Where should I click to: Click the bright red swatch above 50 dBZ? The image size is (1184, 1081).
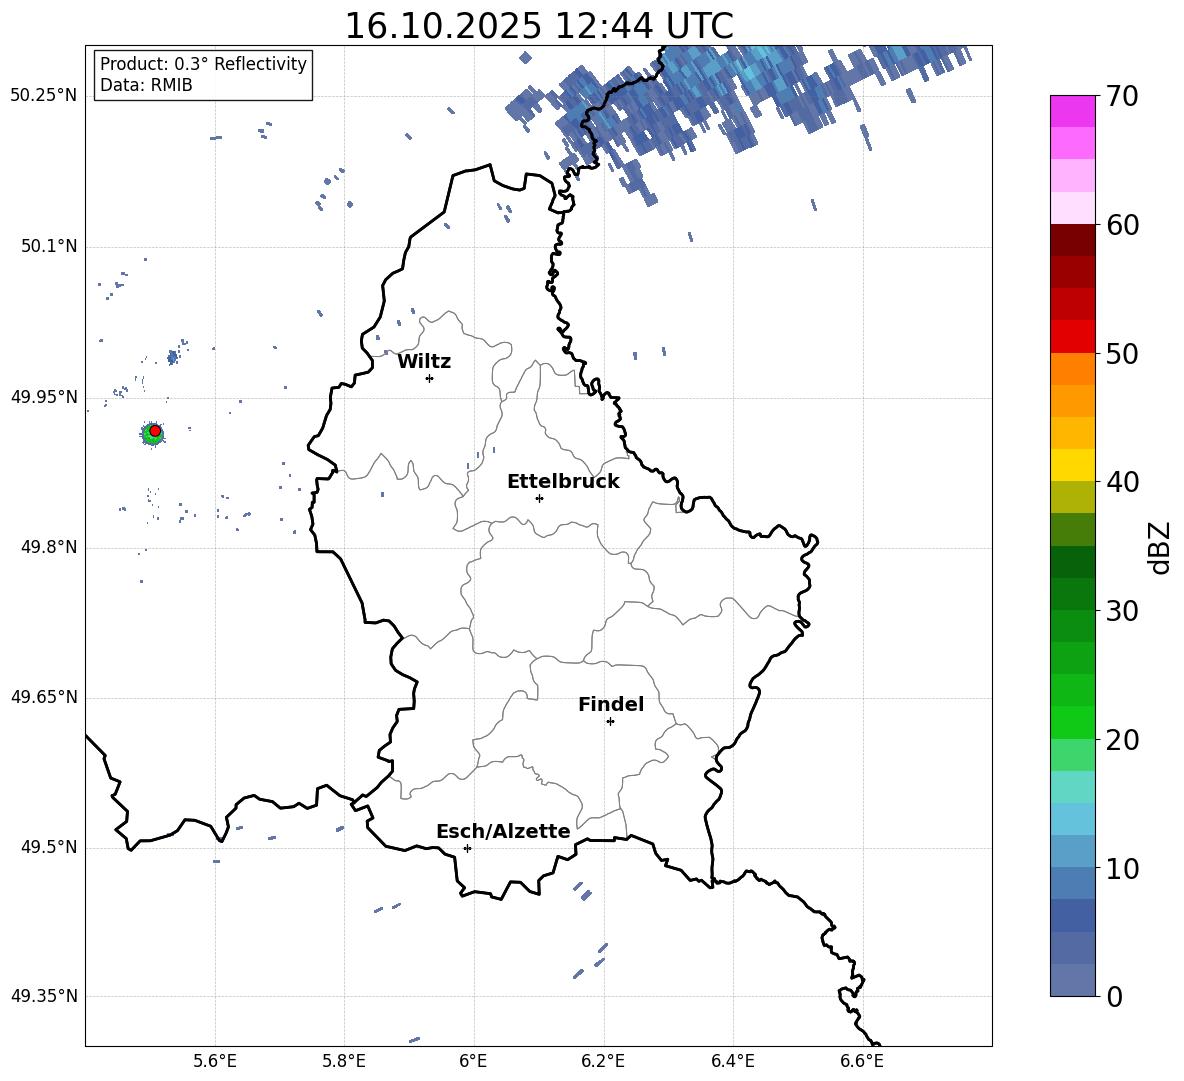(x=1073, y=337)
